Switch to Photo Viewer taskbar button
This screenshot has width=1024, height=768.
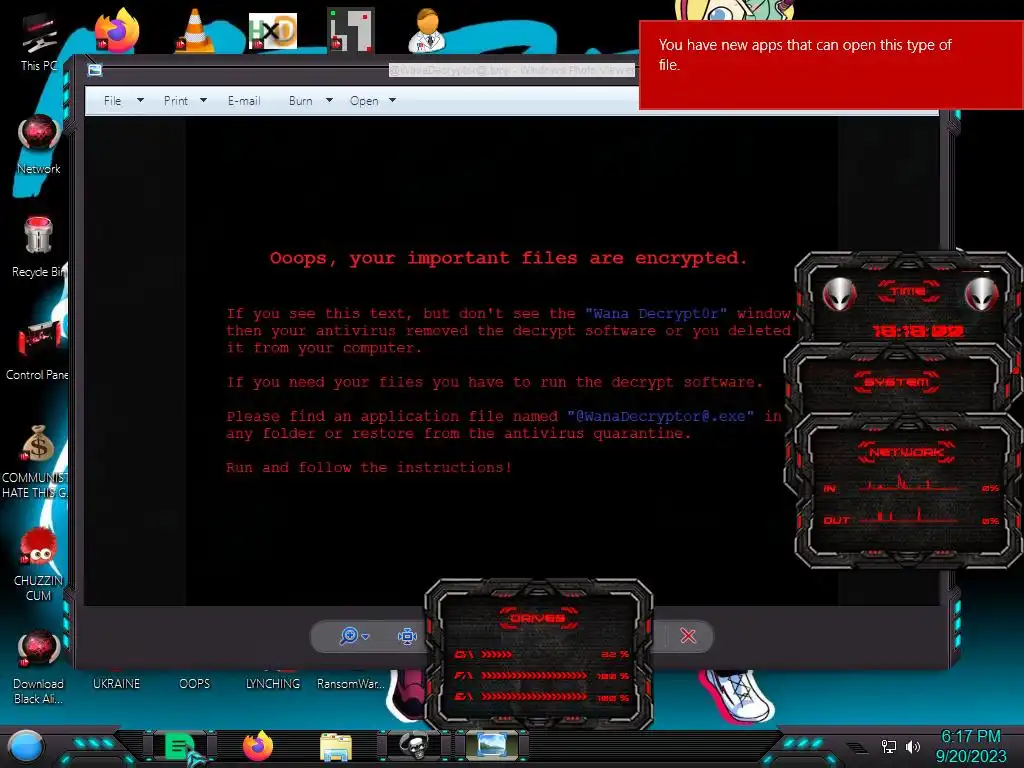click(x=492, y=745)
